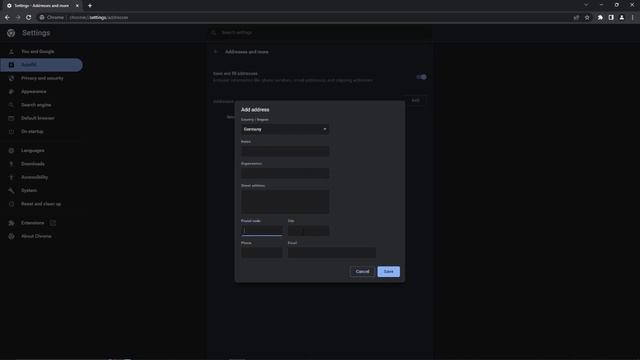The height and width of the screenshot is (360, 640).
Task: Click the System wrench icon
Action: tap(11, 191)
